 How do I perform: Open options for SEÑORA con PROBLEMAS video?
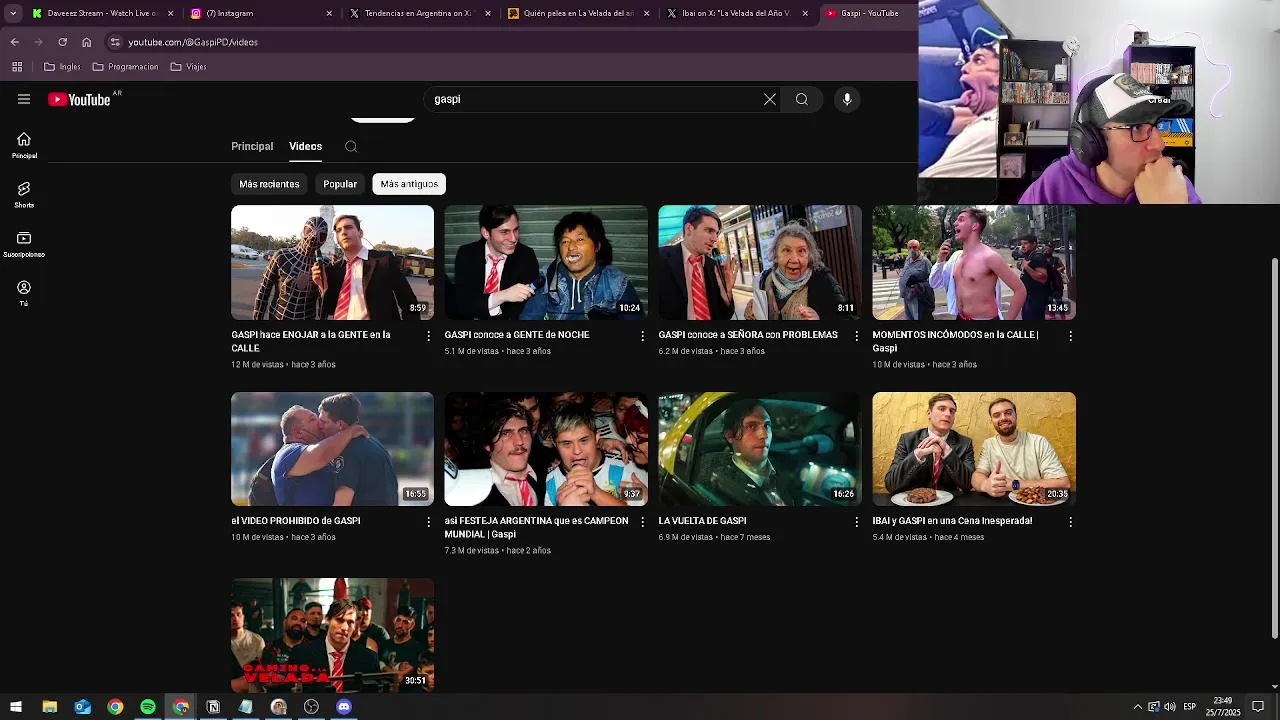pyautogui.click(x=856, y=336)
